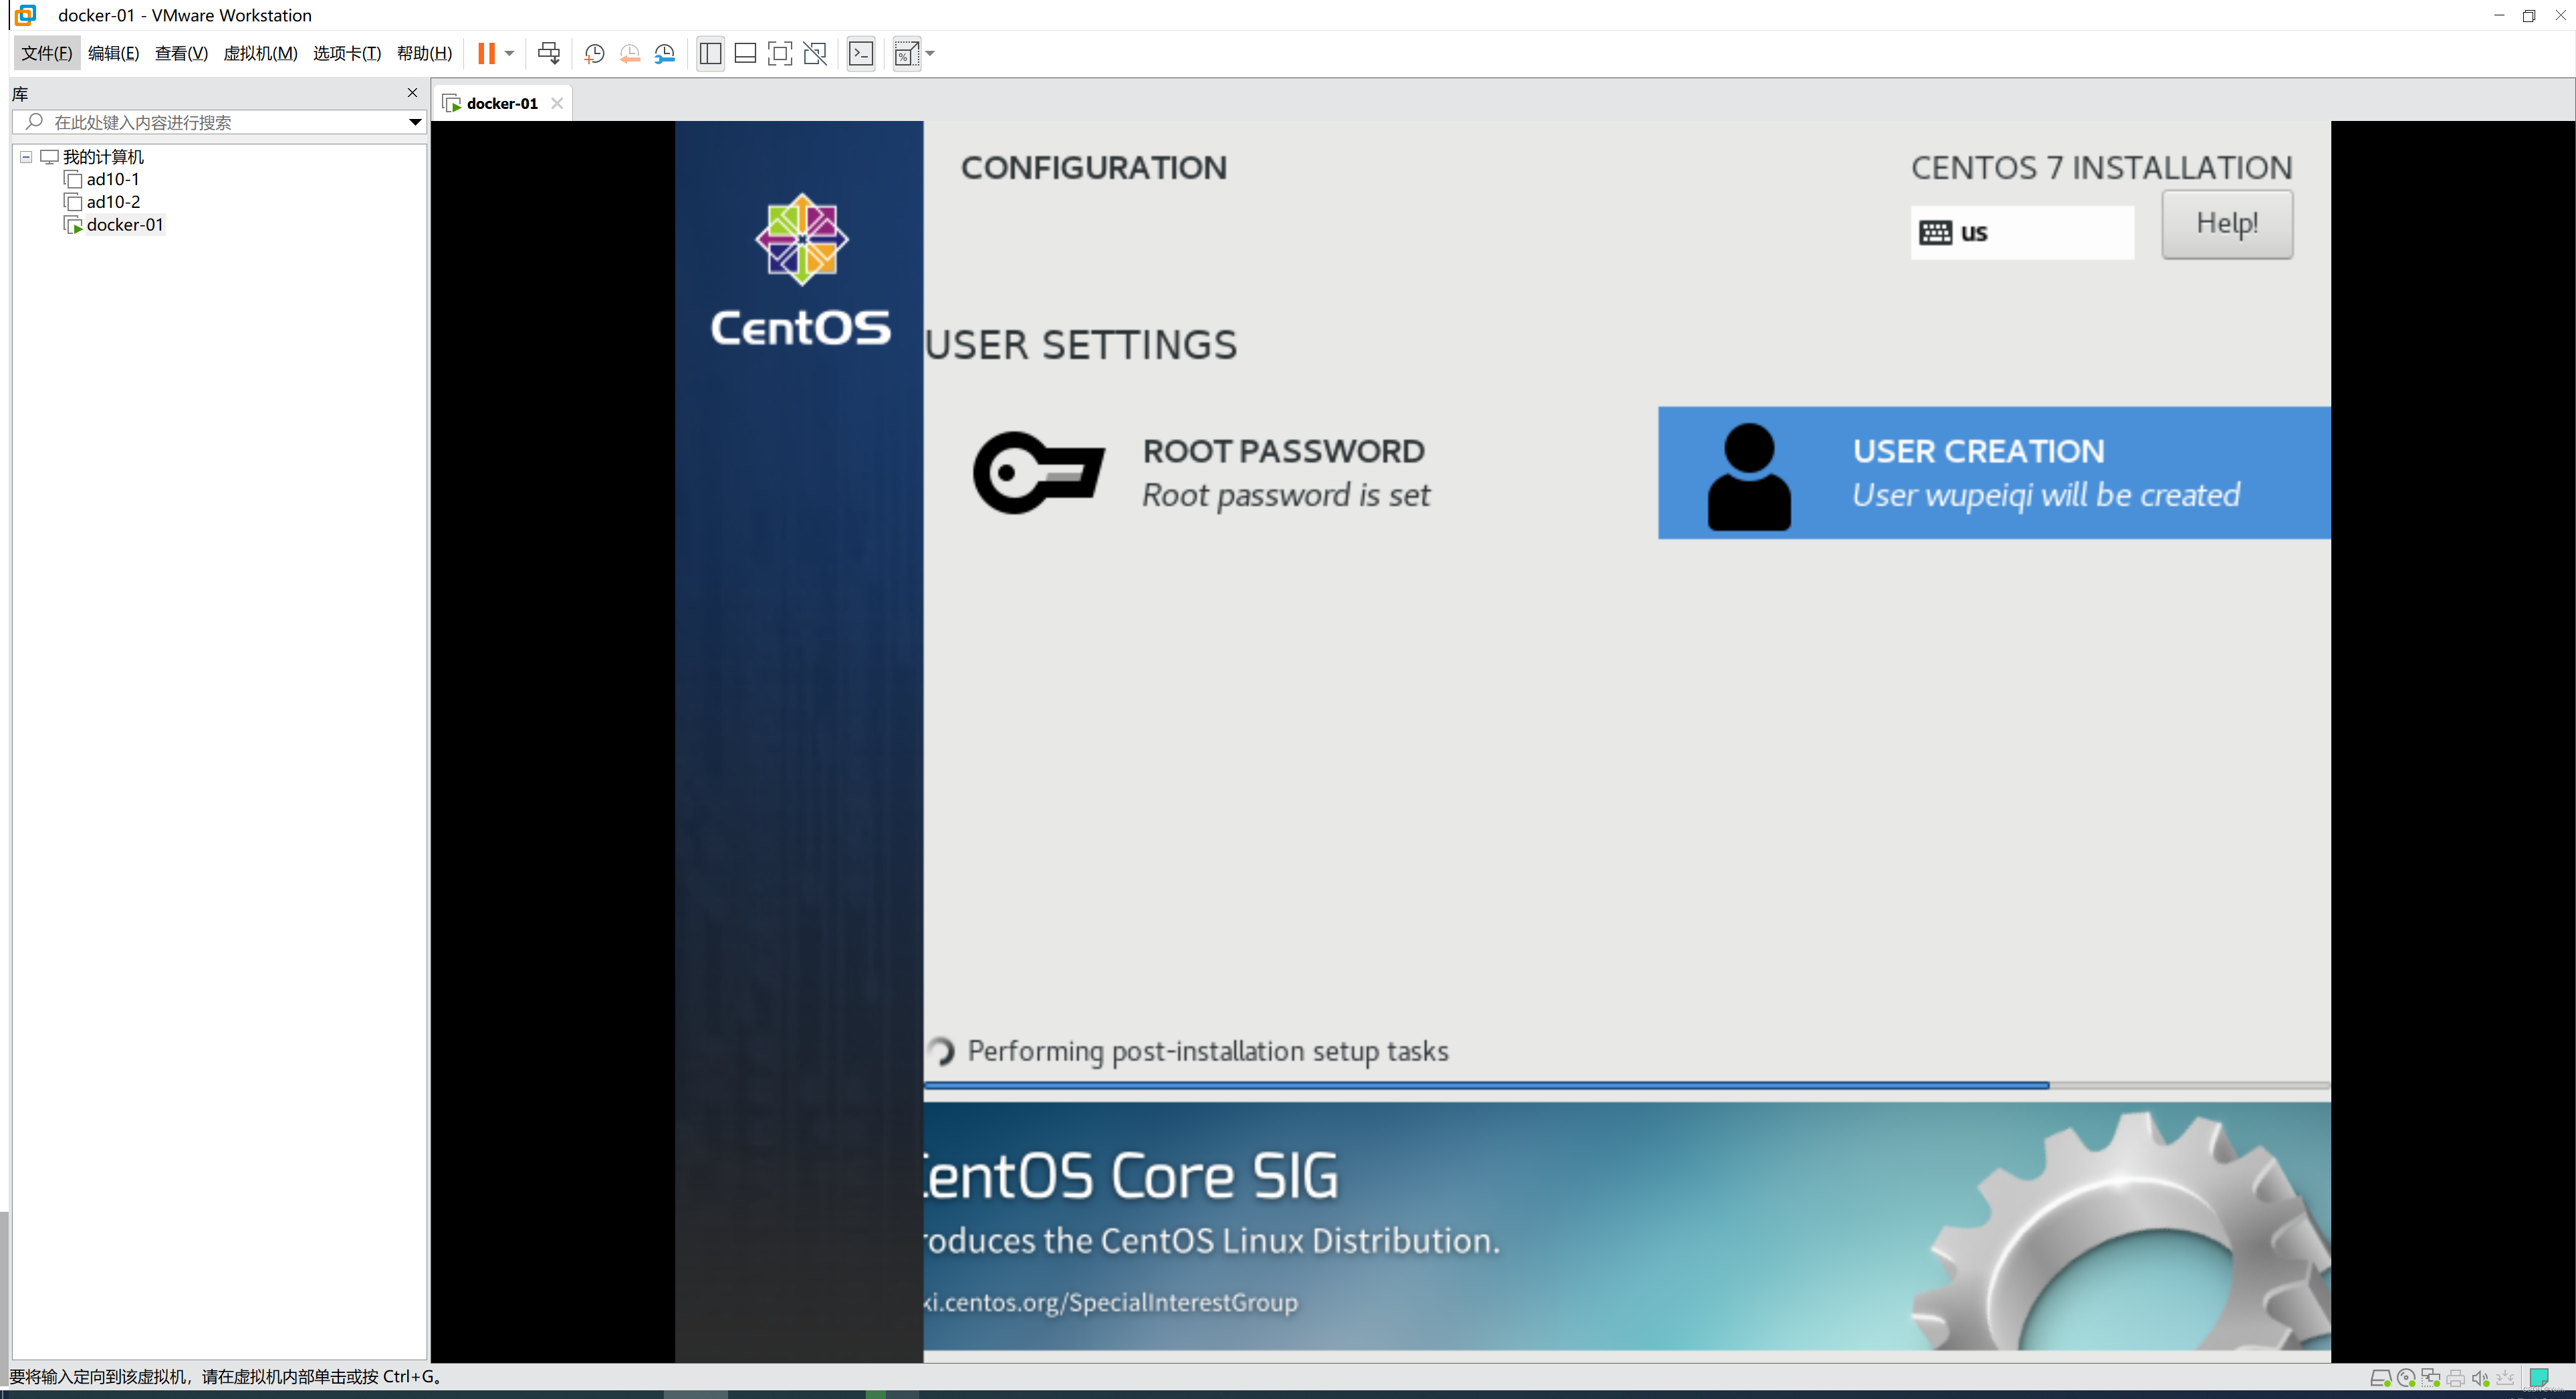Image resolution: width=2576 pixels, height=1399 pixels.
Task: Click the sound card status icon
Action: click(x=2480, y=1378)
